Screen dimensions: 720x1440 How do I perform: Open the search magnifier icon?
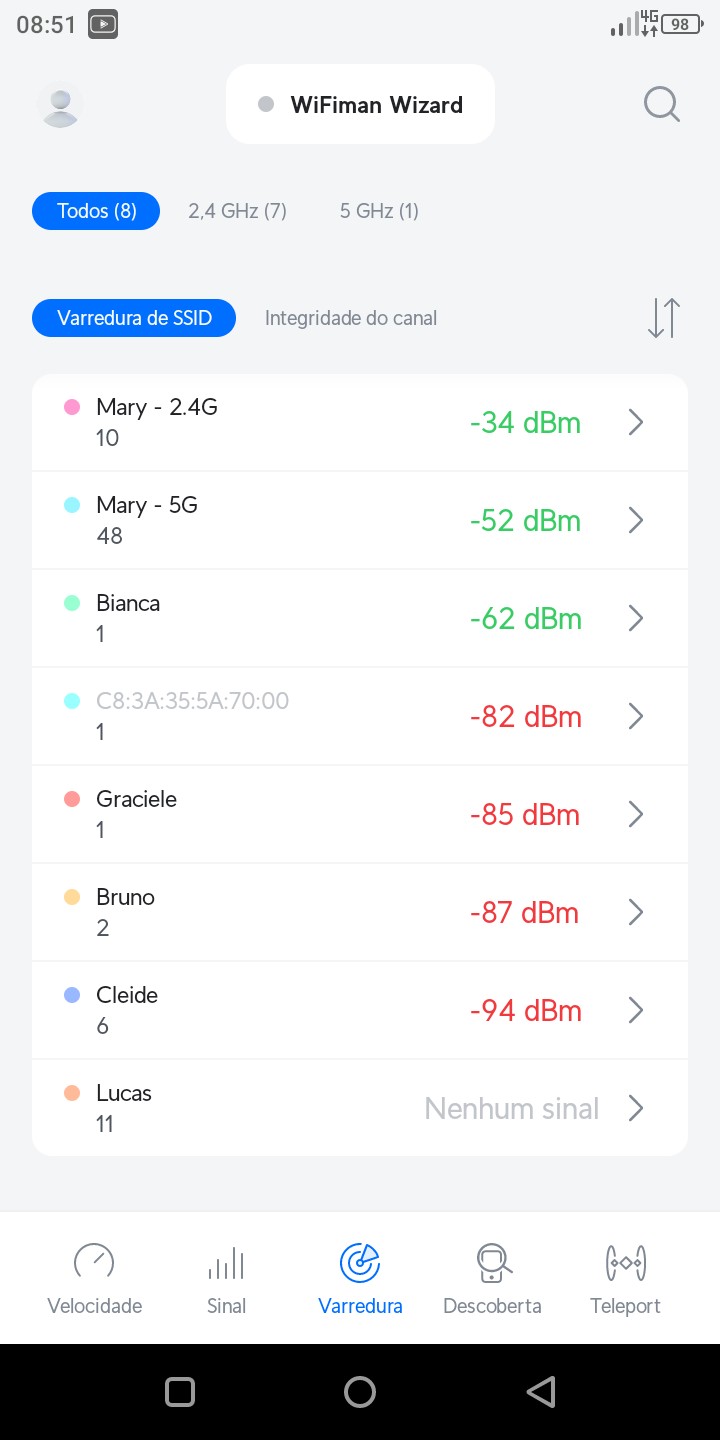pyautogui.click(x=661, y=104)
